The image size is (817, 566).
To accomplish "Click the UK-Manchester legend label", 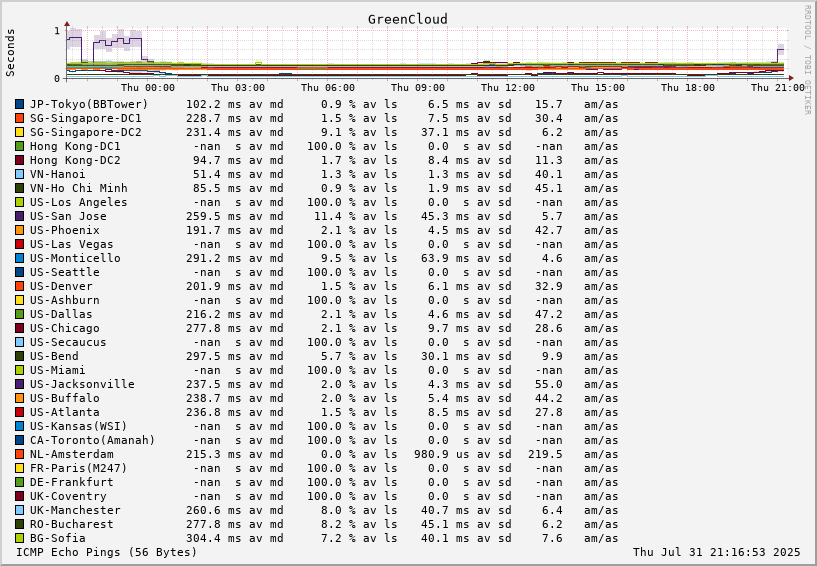I will point(75,510).
